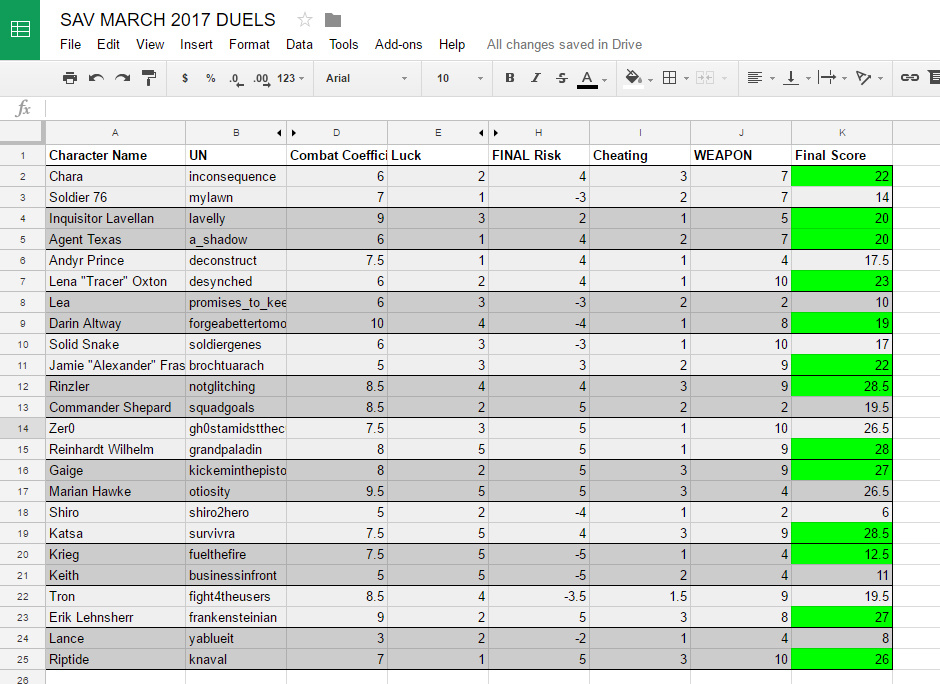Insert a link with chain icon
The height and width of the screenshot is (684, 940).
(x=909, y=77)
